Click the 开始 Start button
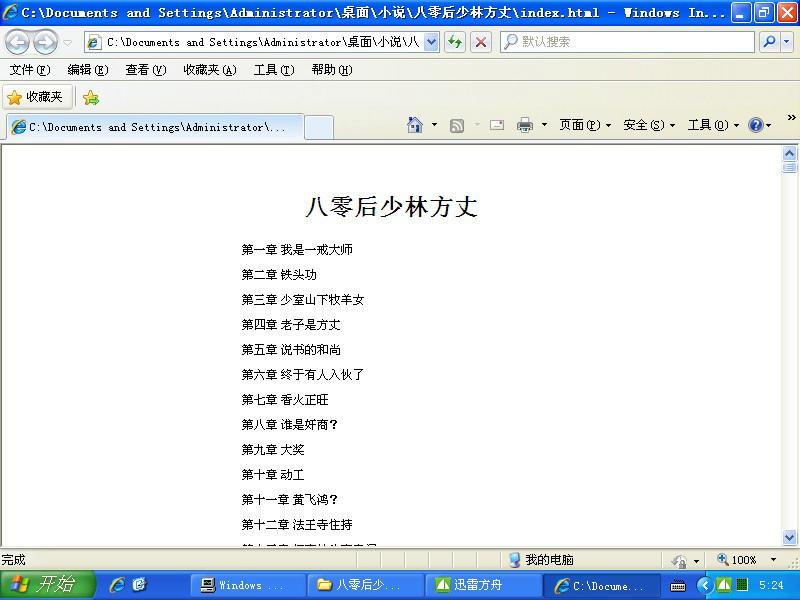The height and width of the screenshot is (600, 800). 47,585
